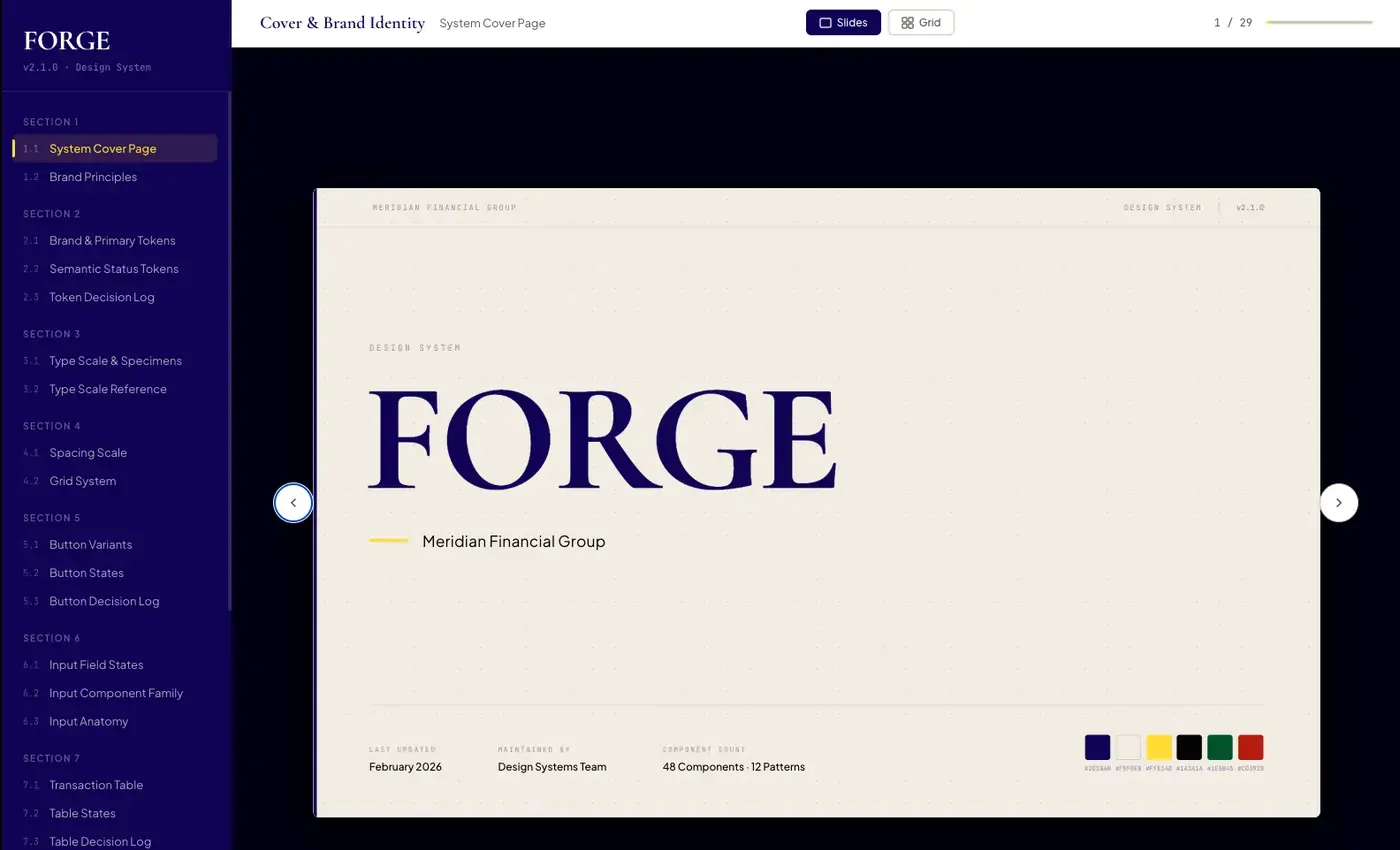Click the '1 / 29' slide counter
The height and width of the screenshot is (850, 1400).
pyautogui.click(x=1232, y=22)
